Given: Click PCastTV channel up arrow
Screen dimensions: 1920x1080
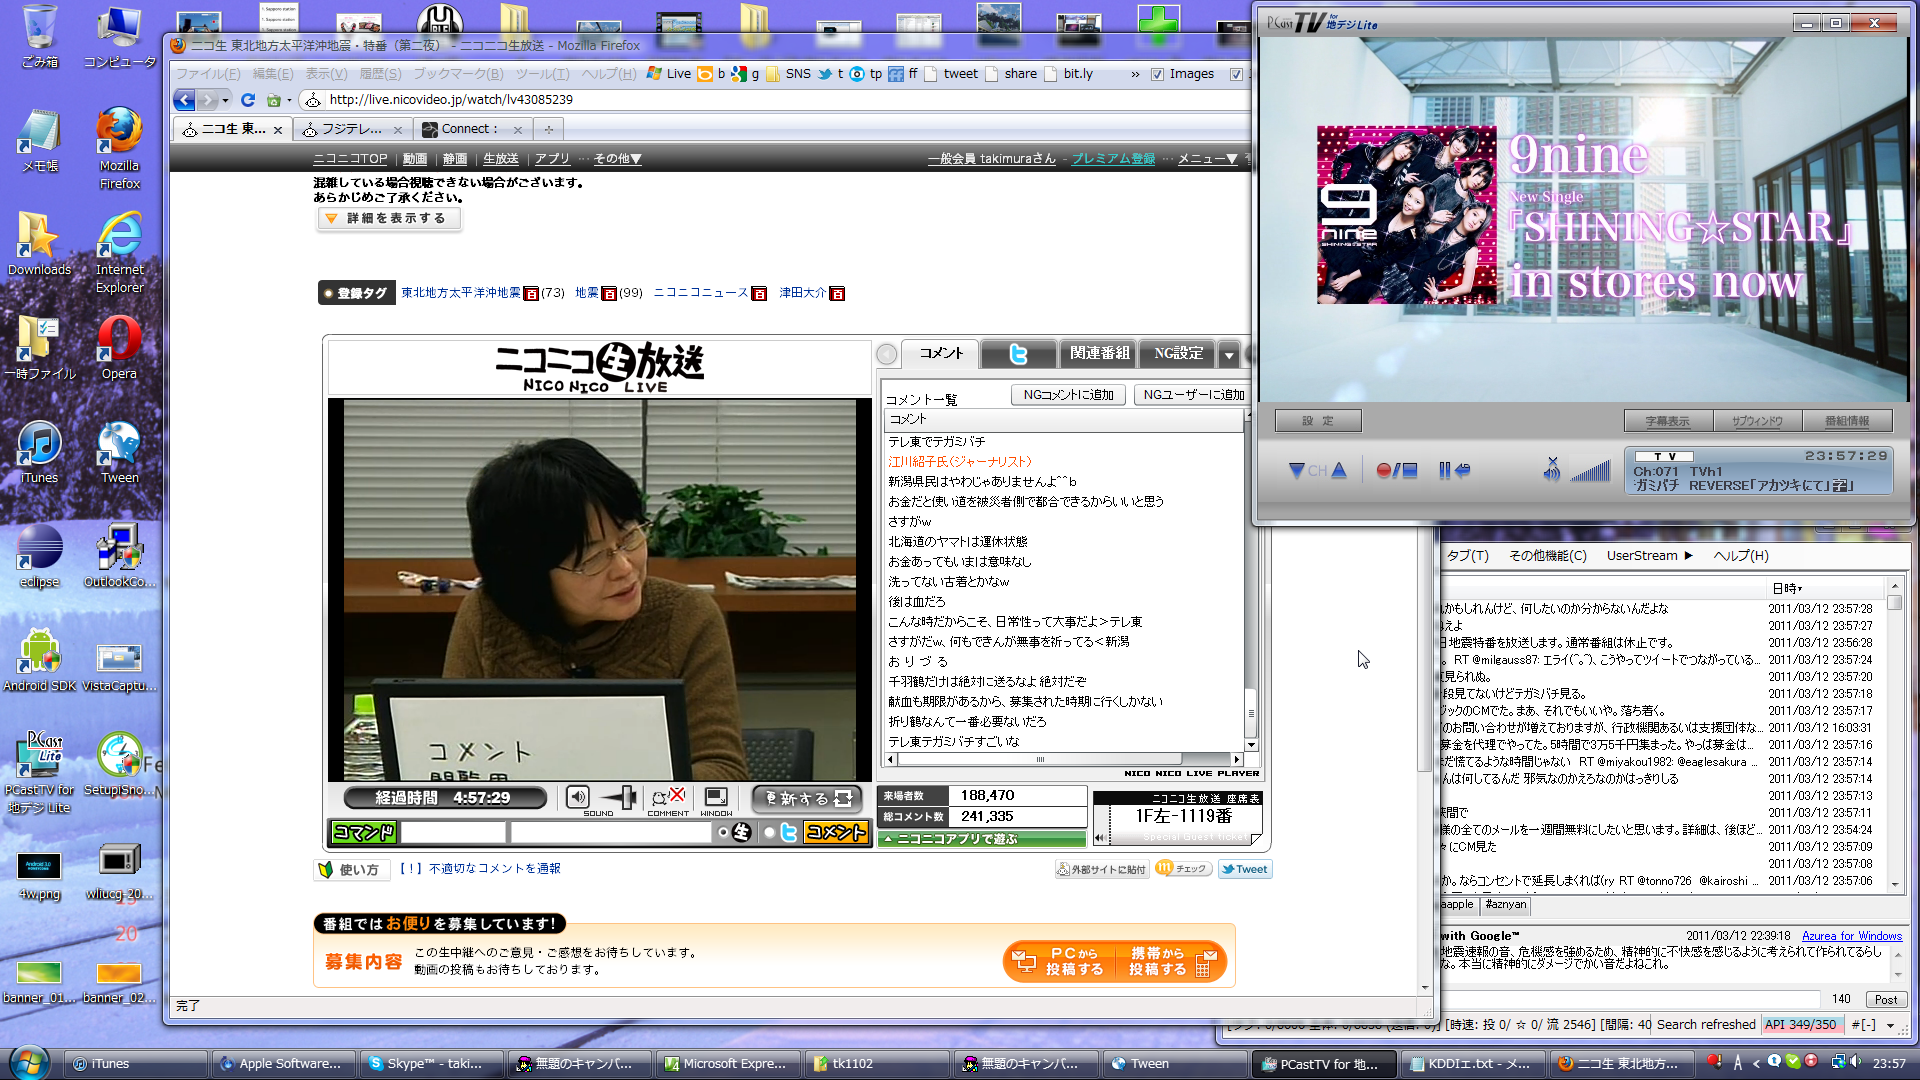Looking at the screenshot, I should [1339, 470].
